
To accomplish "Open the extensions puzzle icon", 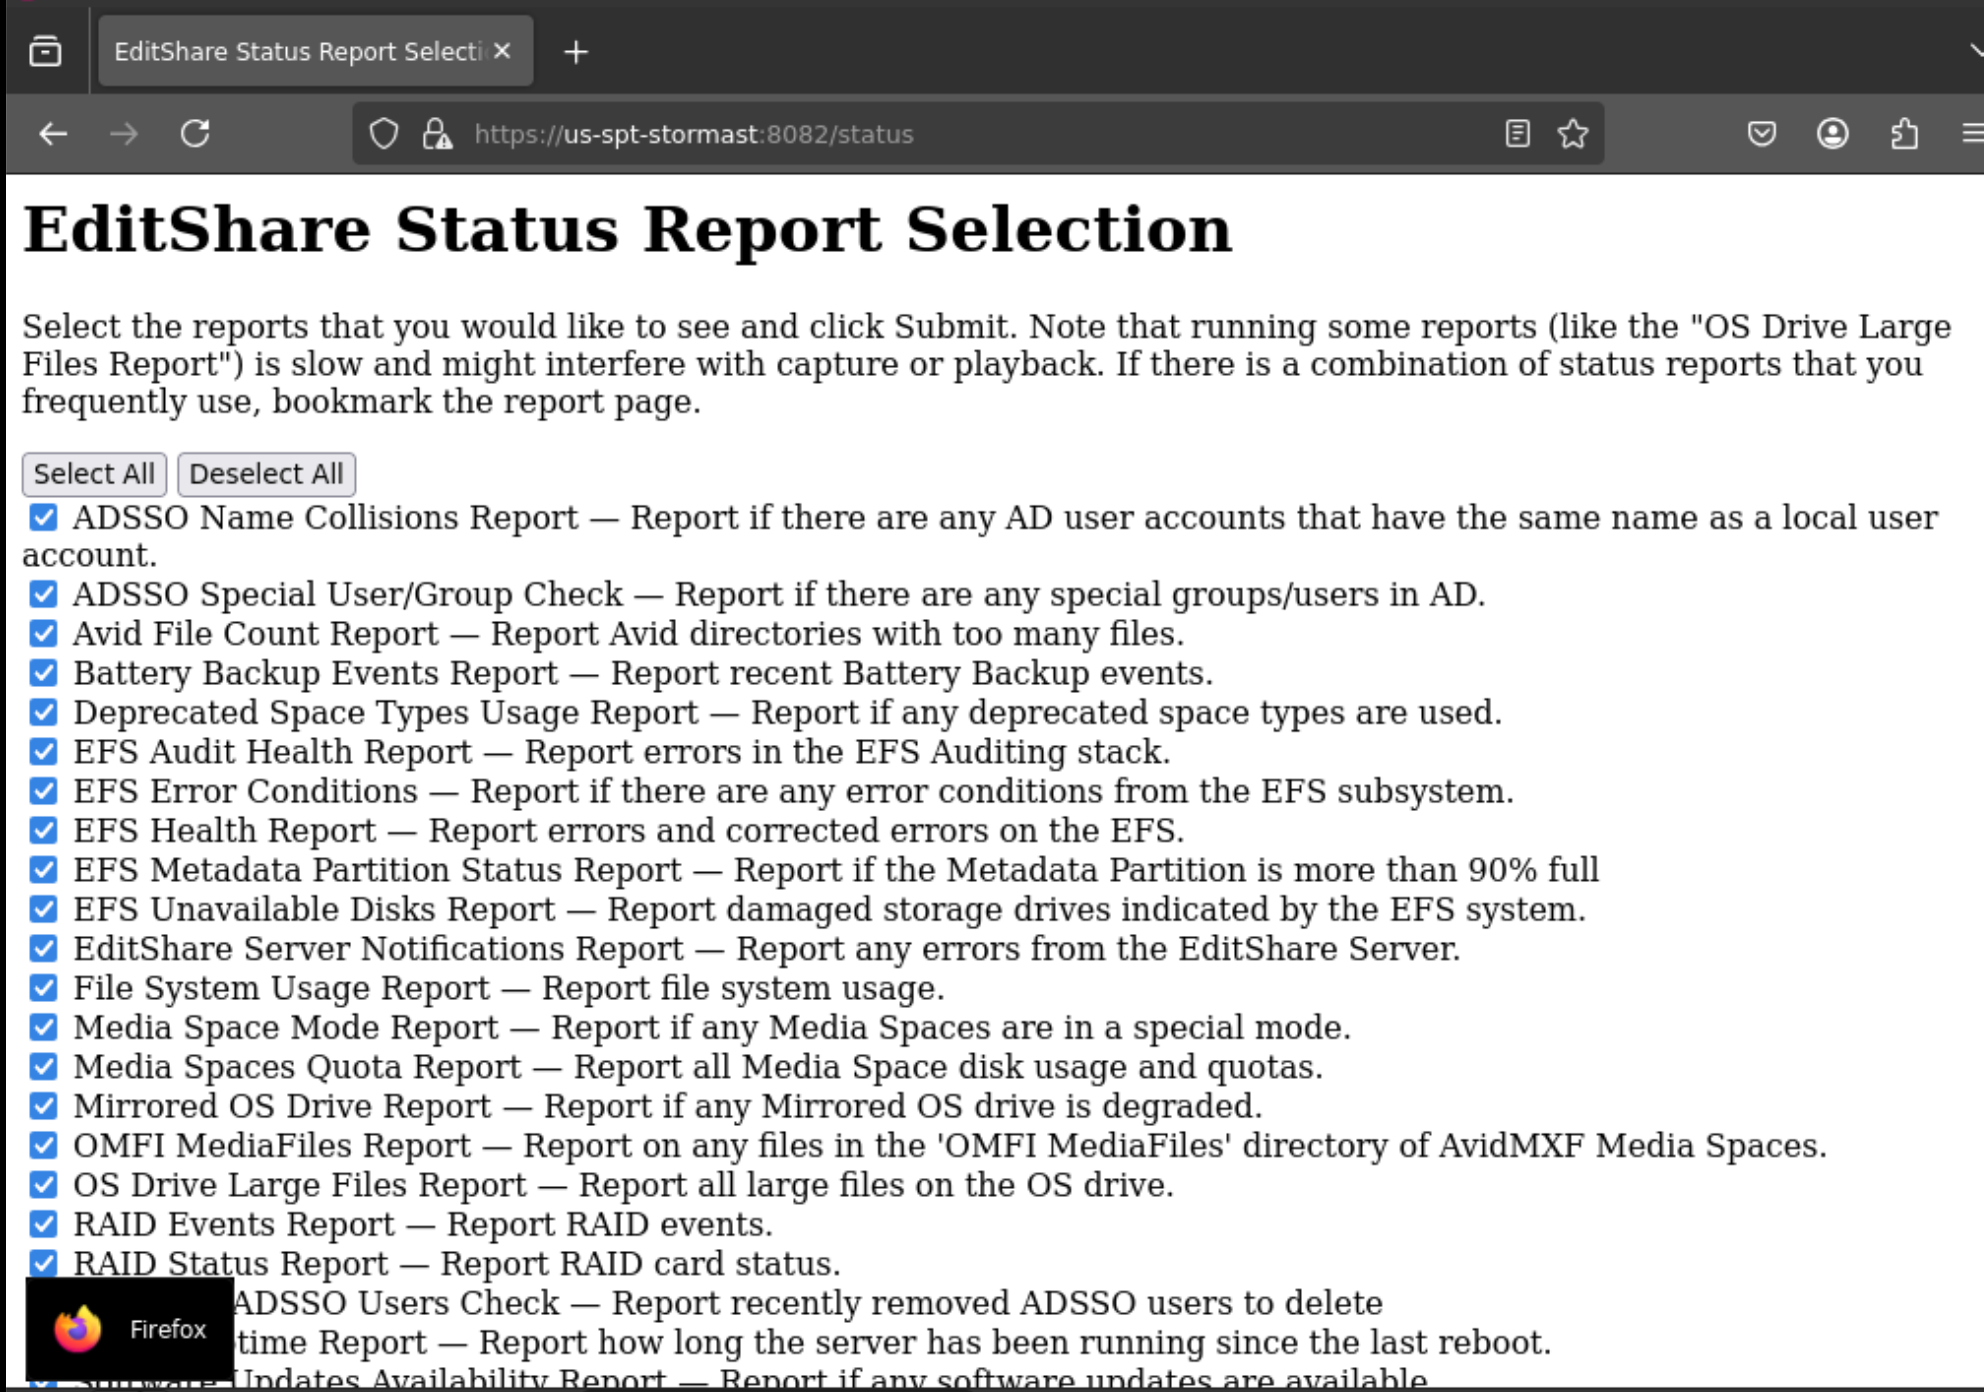I will pyautogui.click(x=1904, y=134).
